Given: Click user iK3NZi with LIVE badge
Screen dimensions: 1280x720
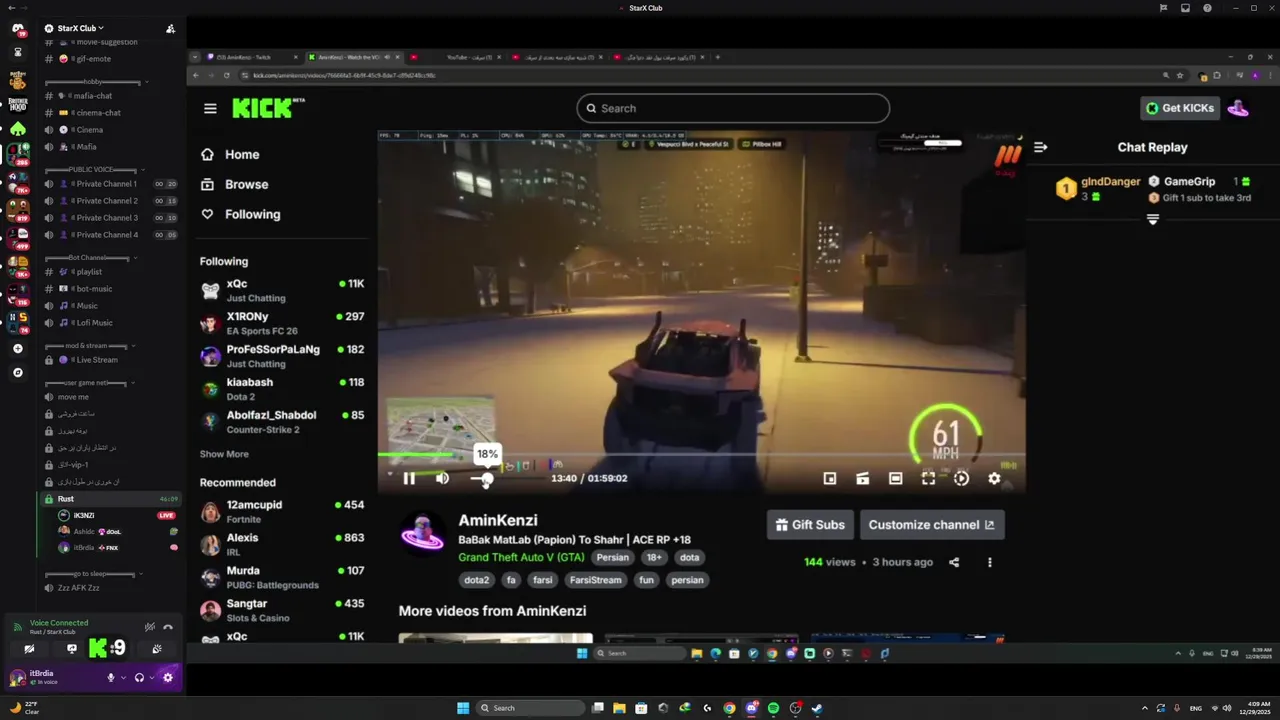Looking at the screenshot, I should point(117,515).
